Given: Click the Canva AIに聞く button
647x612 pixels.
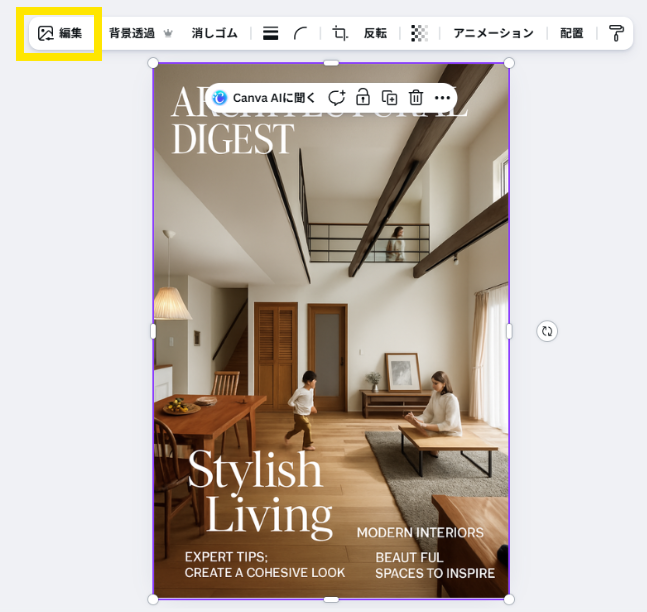Looking at the screenshot, I should click(264, 97).
